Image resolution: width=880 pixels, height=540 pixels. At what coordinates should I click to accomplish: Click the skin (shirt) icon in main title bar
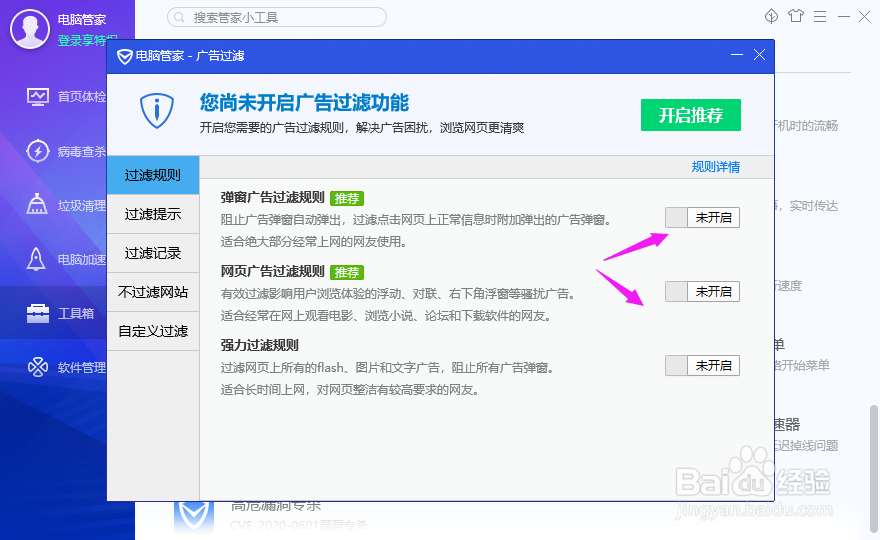[796, 16]
